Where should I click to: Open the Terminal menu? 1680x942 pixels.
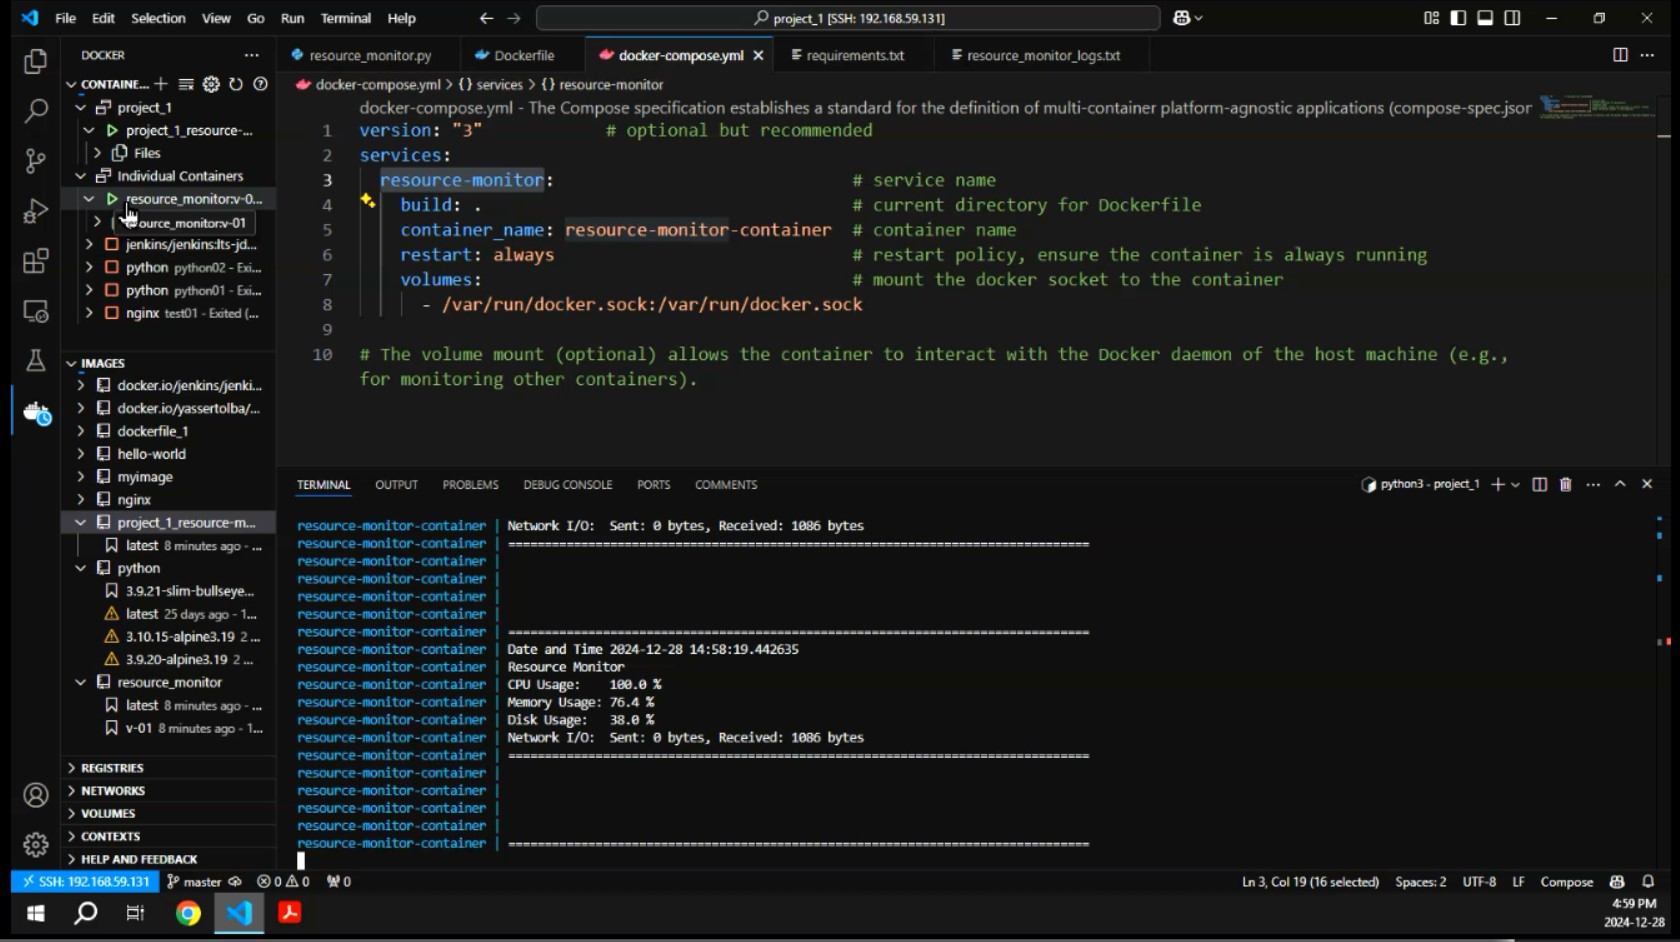pyautogui.click(x=345, y=18)
